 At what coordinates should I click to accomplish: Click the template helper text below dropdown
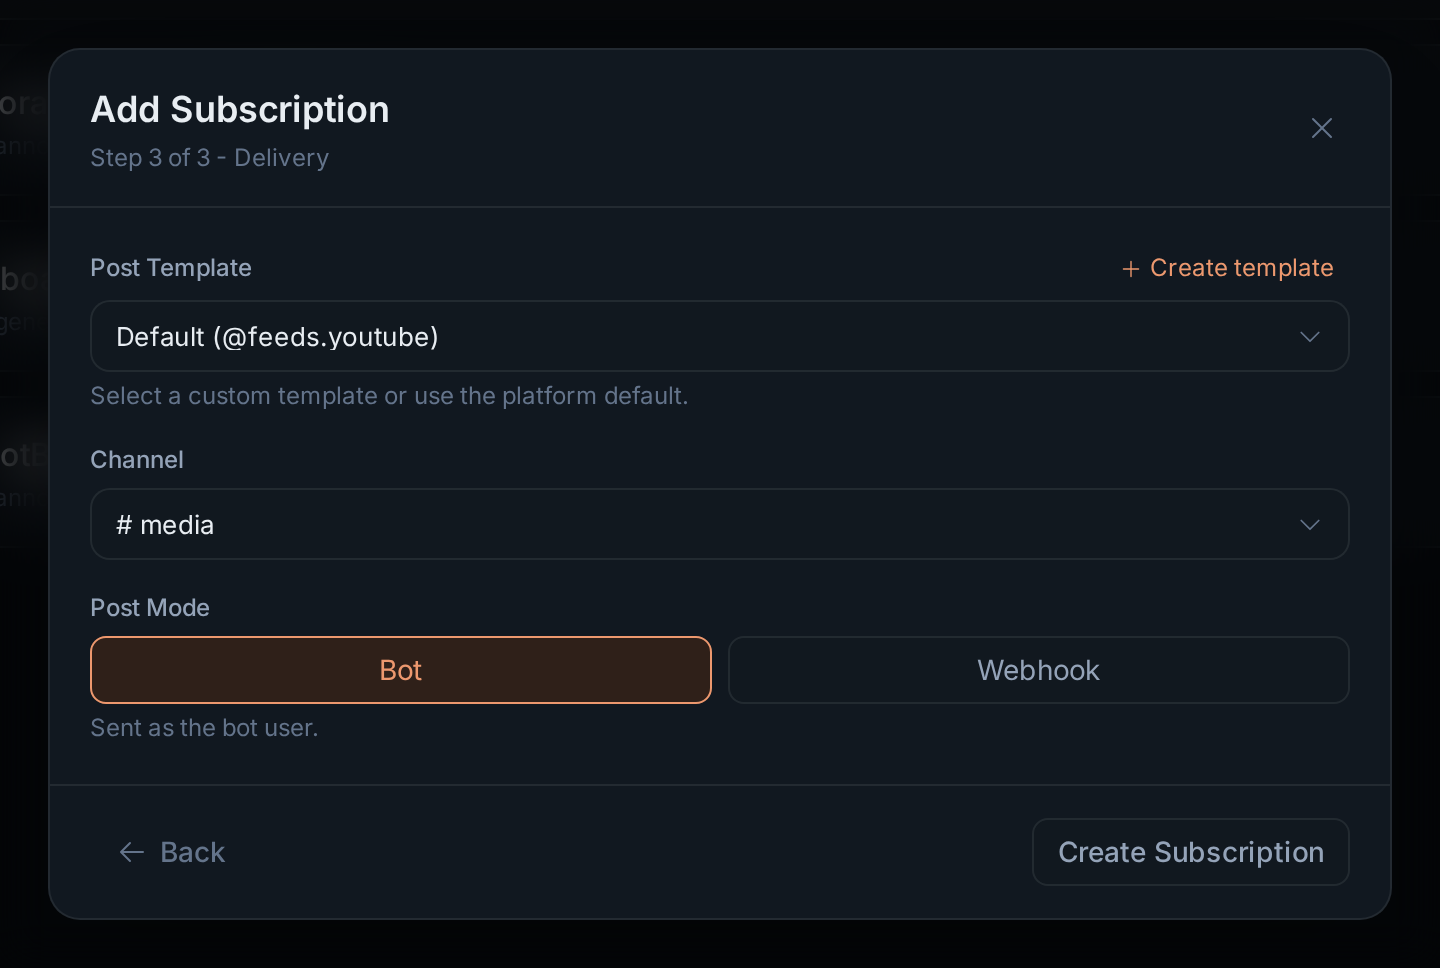tap(389, 396)
